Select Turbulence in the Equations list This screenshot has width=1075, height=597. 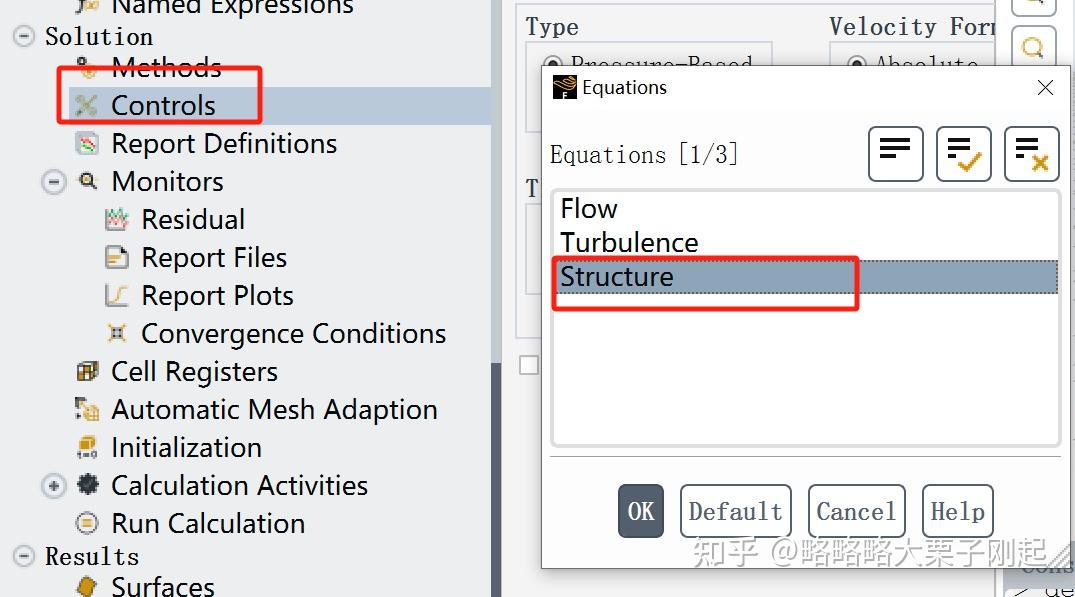click(629, 243)
